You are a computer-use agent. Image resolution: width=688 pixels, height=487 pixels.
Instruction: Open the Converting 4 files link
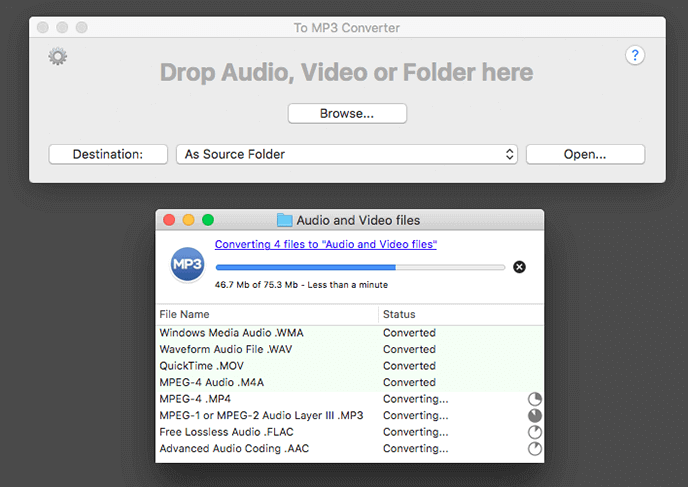point(326,244)
